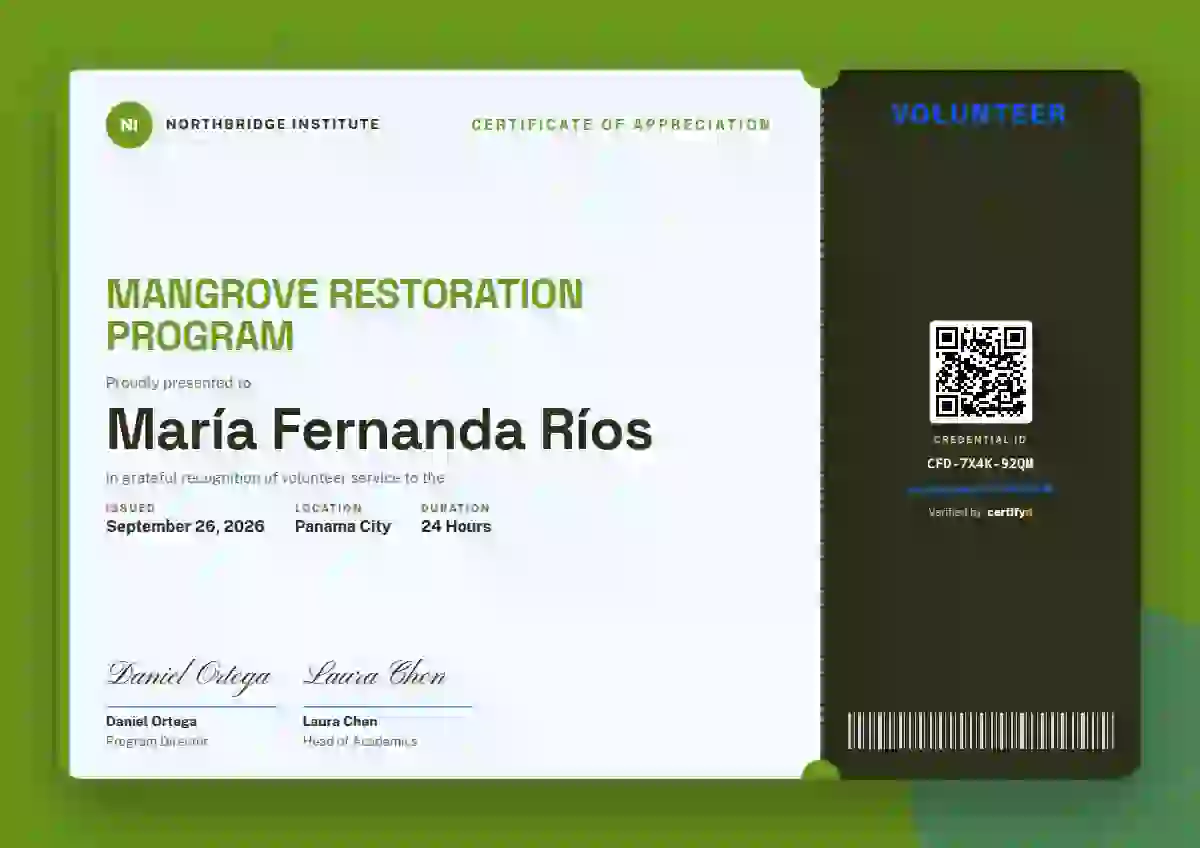
Task: Click the 'ISSUED' label
Action: pyautogui.click(x=131, y=508)
